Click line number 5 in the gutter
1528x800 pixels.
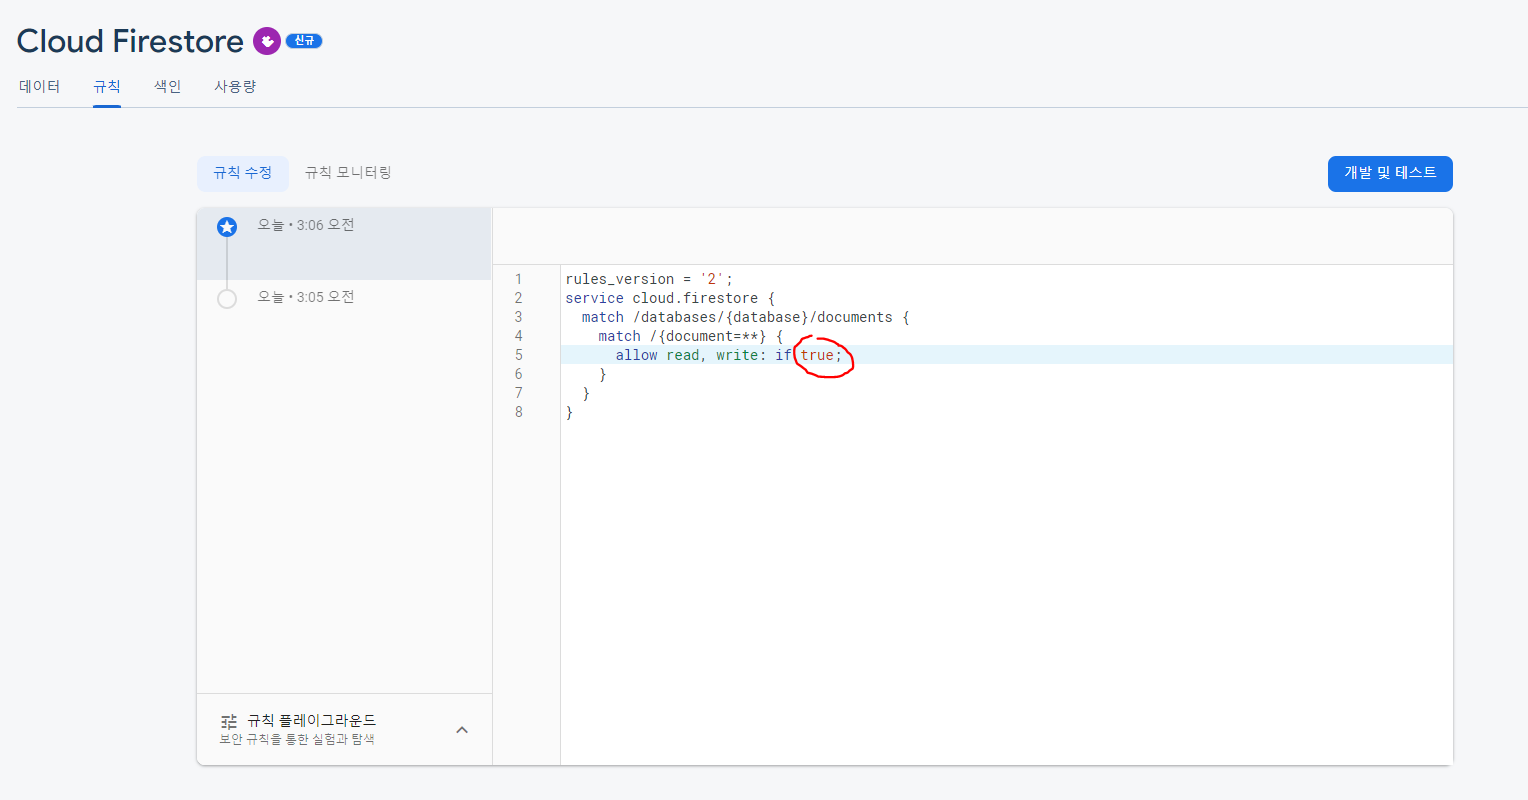tap(518, 355)
